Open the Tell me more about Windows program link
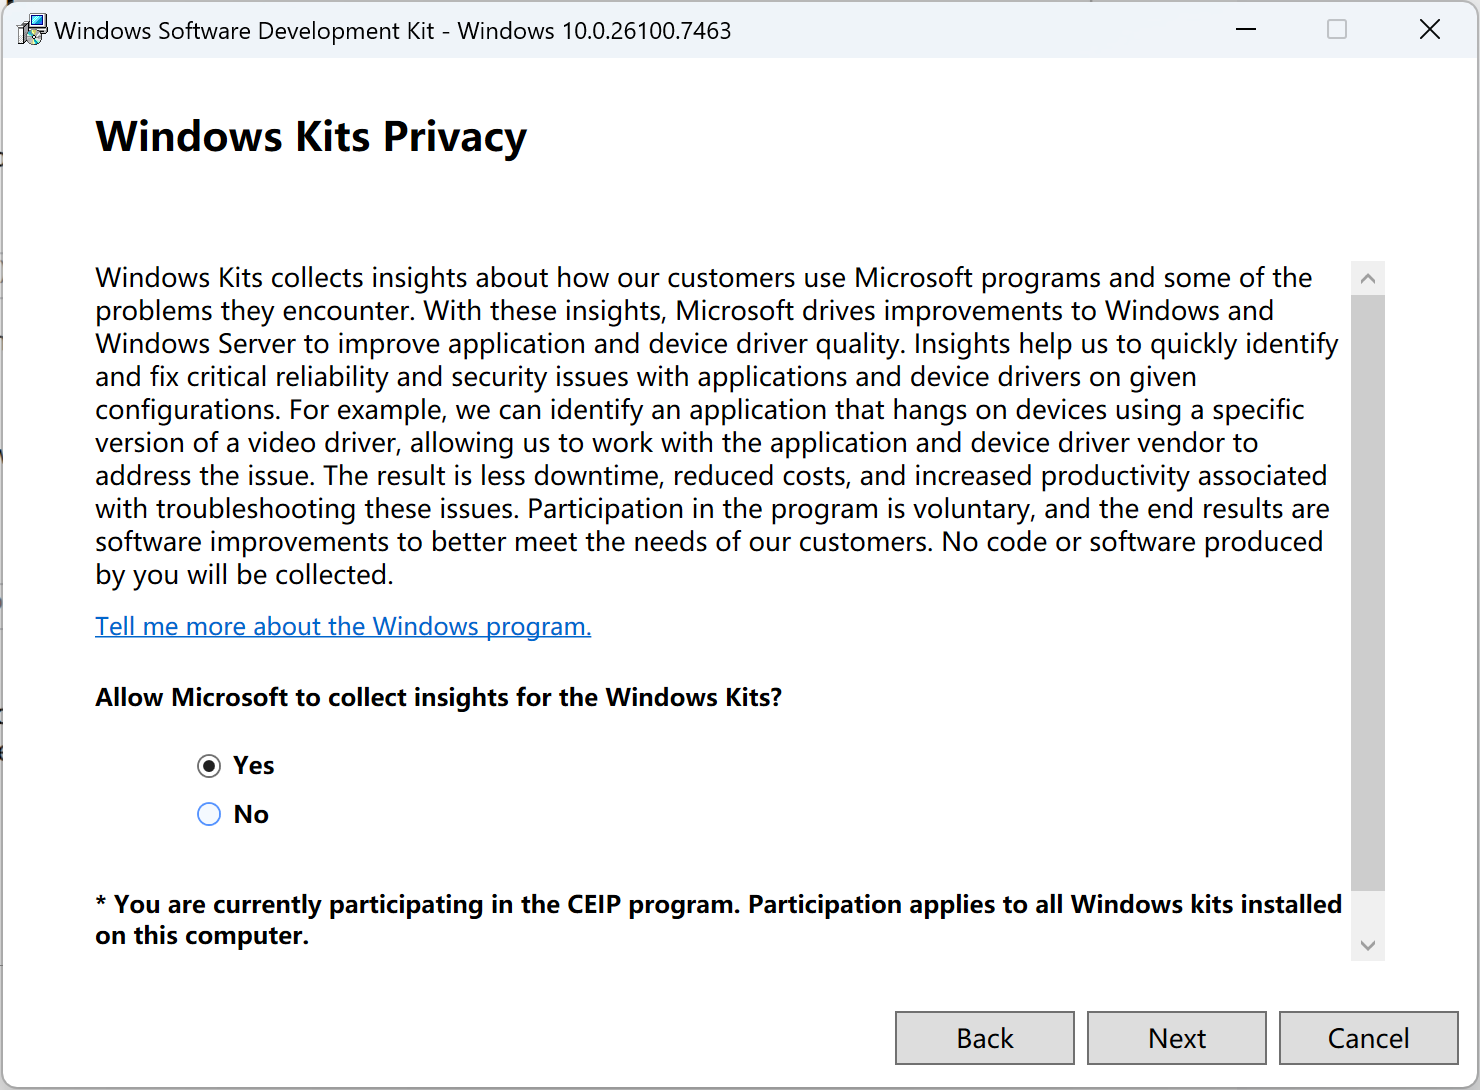The width and height of the screenshot is (1480, 1090). click(343, 626)
